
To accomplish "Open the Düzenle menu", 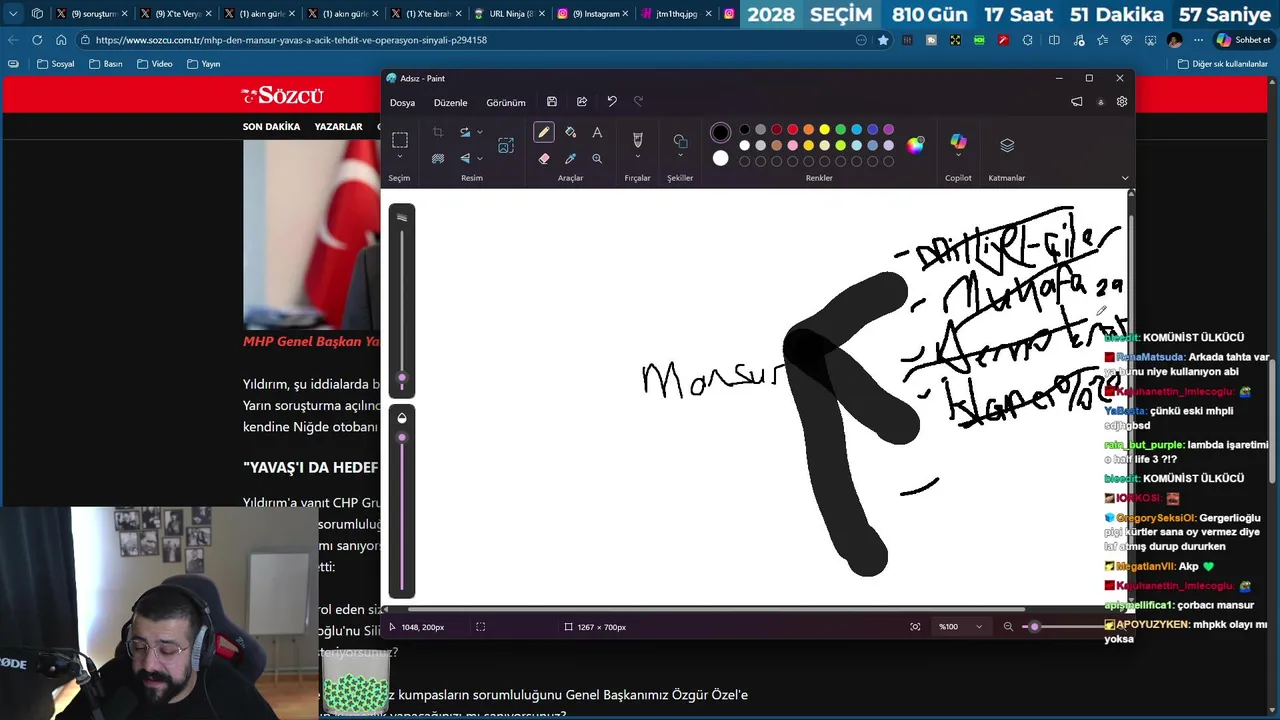I will [x=450, y=102].
